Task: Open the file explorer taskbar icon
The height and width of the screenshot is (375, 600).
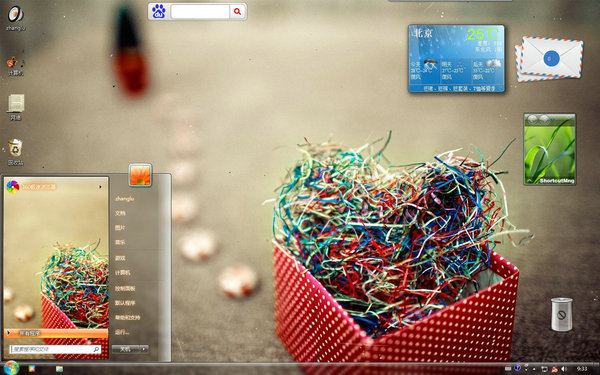Action: 59,368
